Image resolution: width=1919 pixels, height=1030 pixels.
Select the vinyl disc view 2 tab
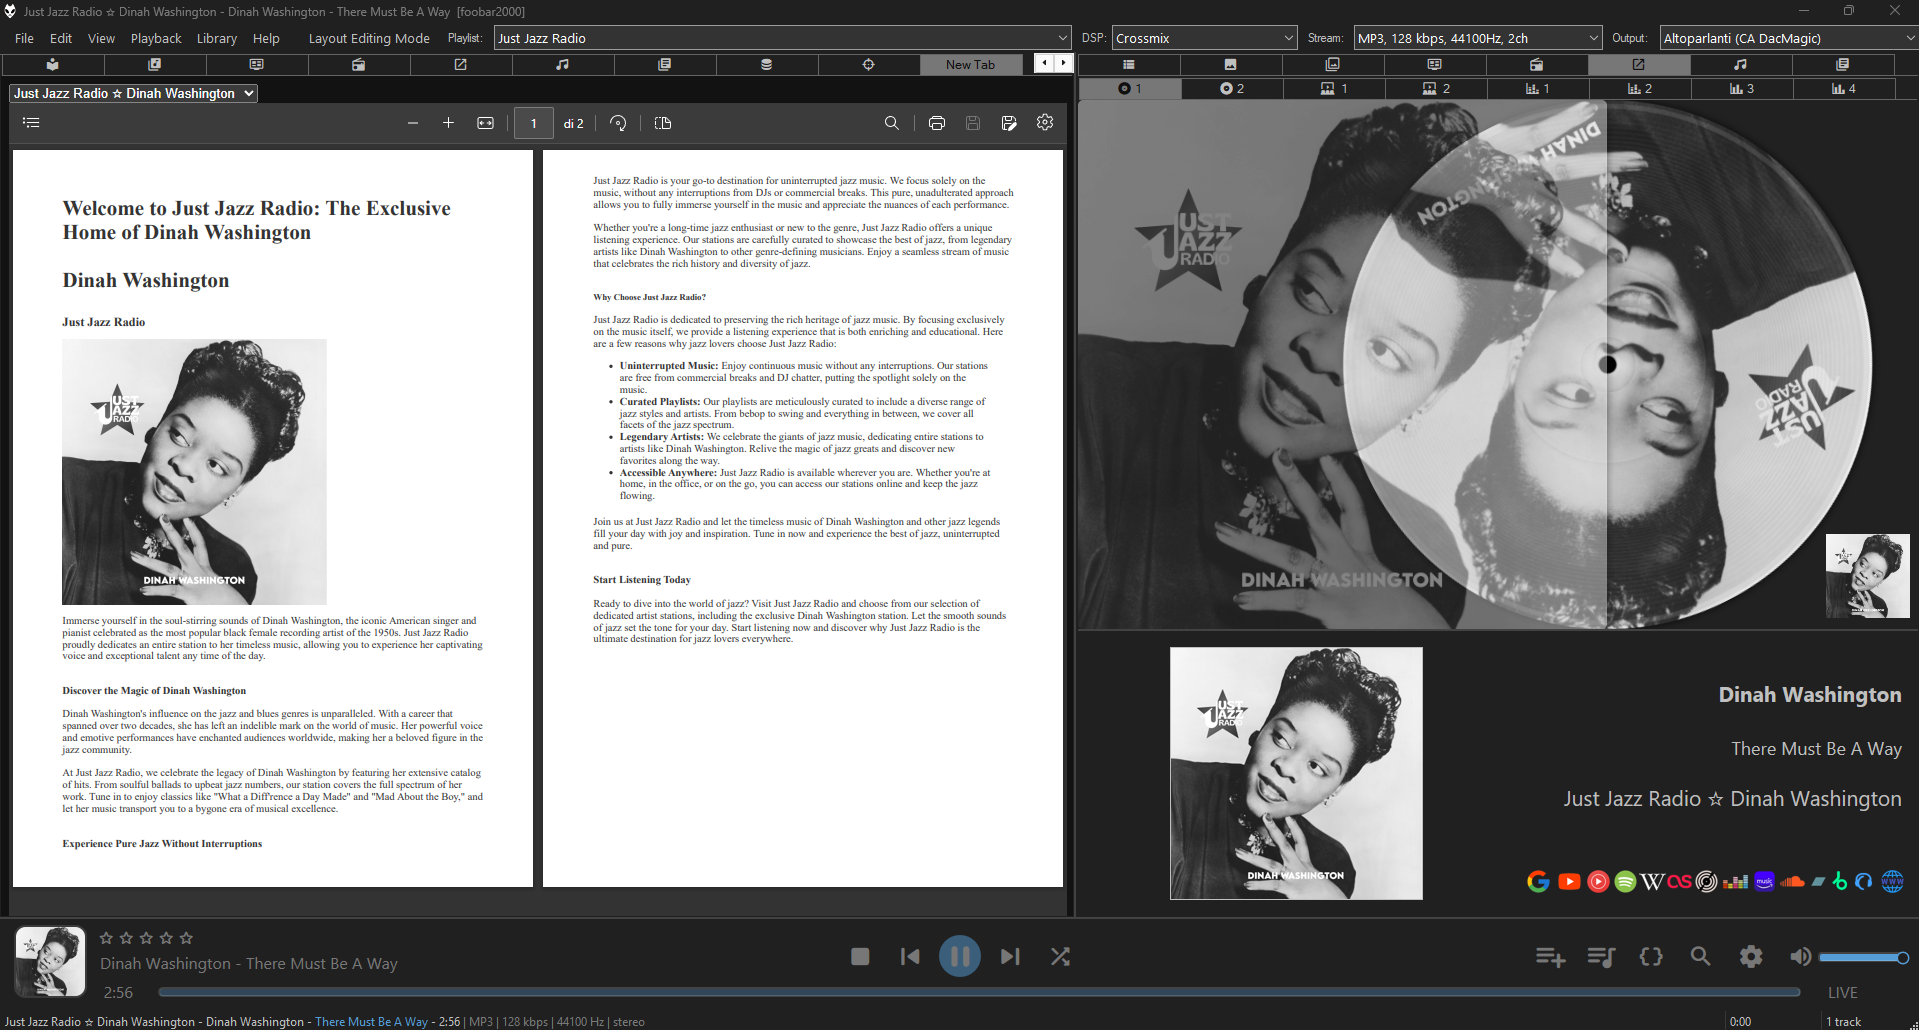(1232, 88)
